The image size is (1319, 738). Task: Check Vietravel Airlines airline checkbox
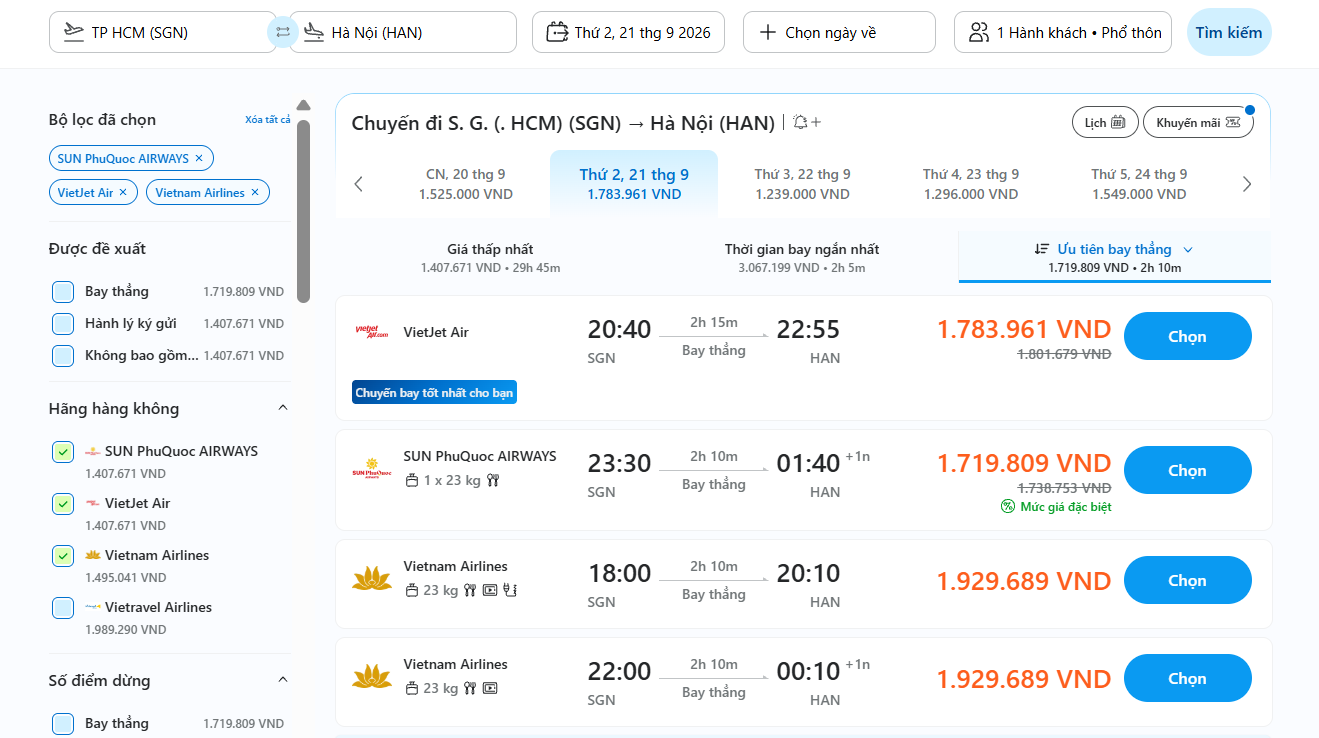[x=63, y=608]
